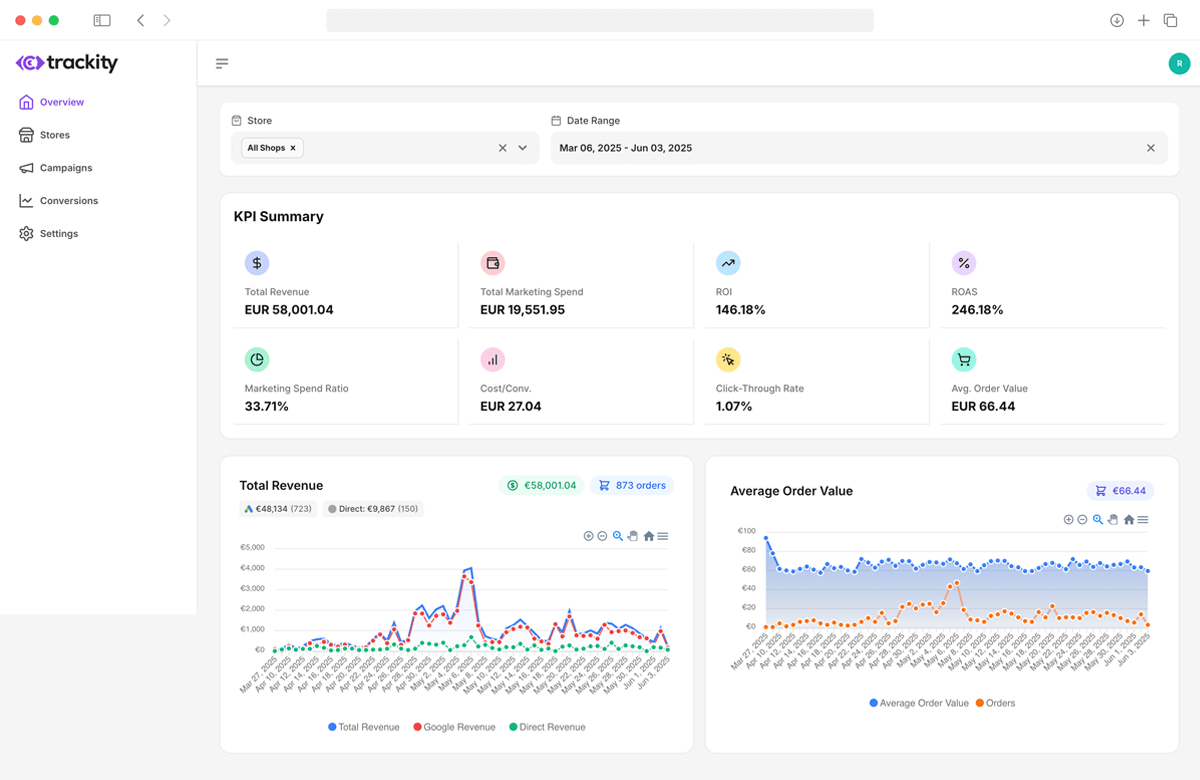Open a new browser tab
The image size is (1200, 780).
[x=1144, y=20]
